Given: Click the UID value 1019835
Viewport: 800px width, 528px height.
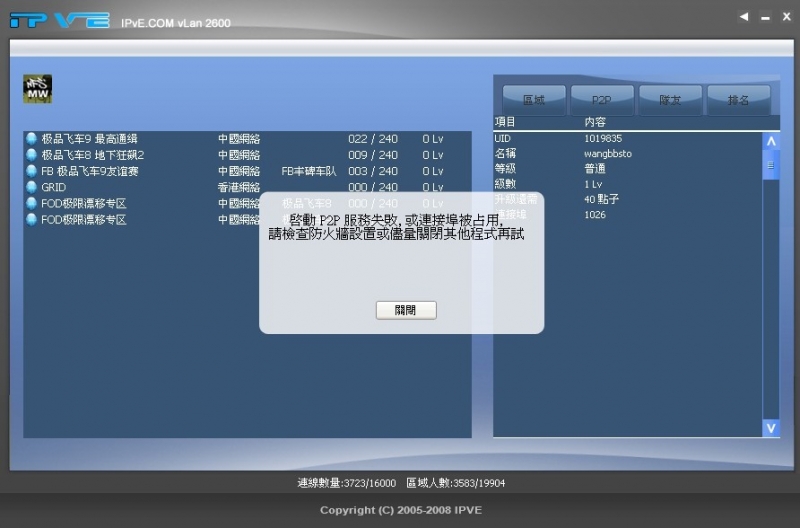Looking at the screenshot, I should coord(603,138).
